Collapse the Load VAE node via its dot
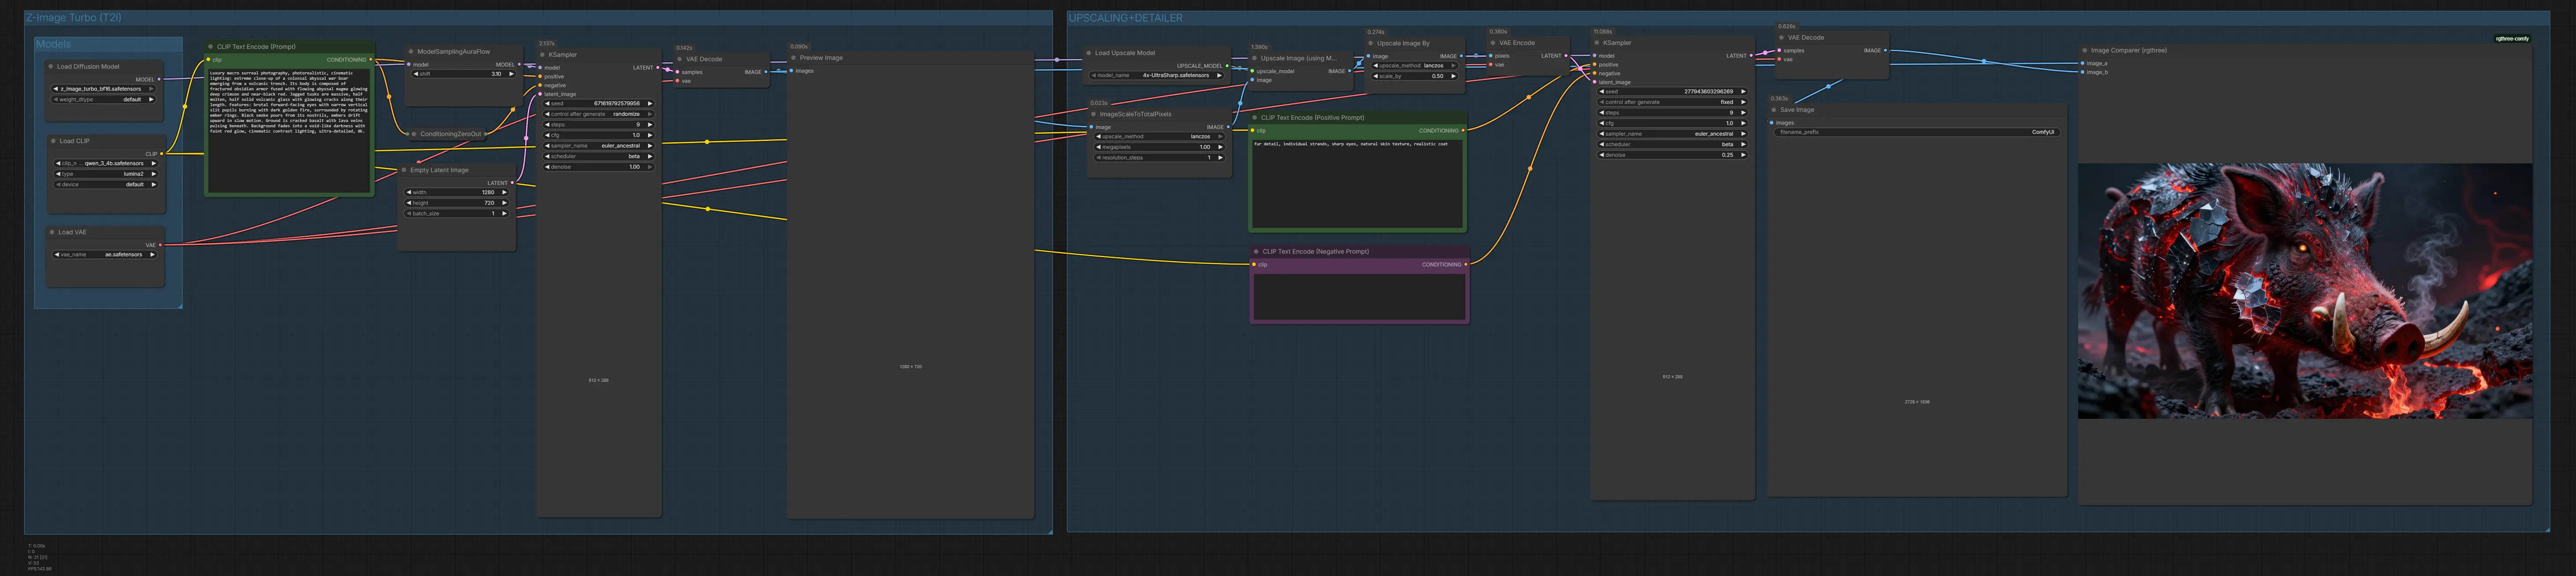 coord(52,232)
